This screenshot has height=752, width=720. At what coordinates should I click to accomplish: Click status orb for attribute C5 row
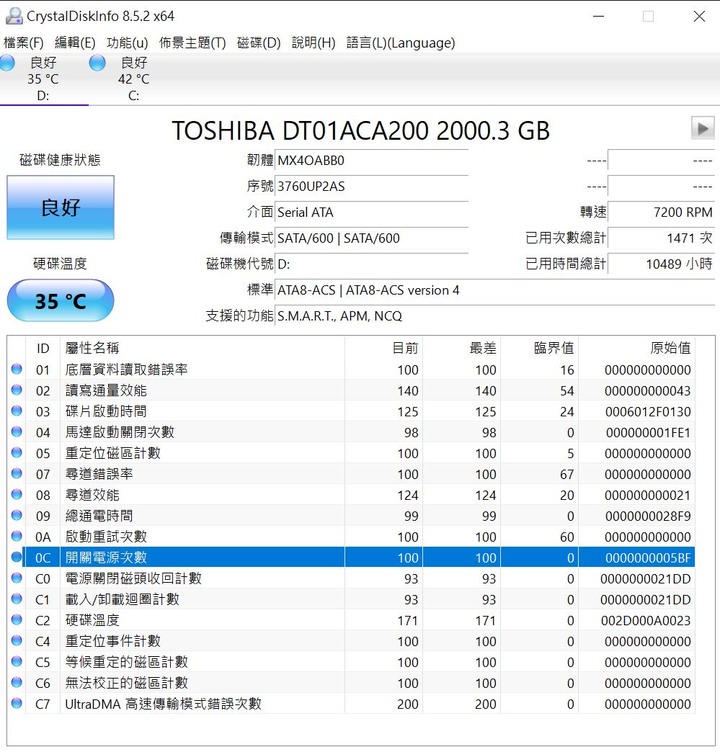pos(17,661)
